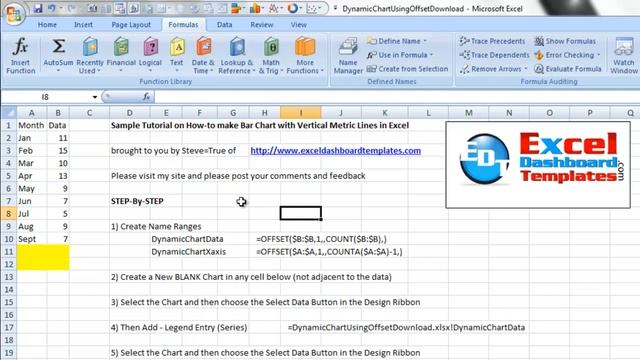This screenshot has width=640, height=360.
Task: Open the Name Manager
Action: [x=348, y=56]
